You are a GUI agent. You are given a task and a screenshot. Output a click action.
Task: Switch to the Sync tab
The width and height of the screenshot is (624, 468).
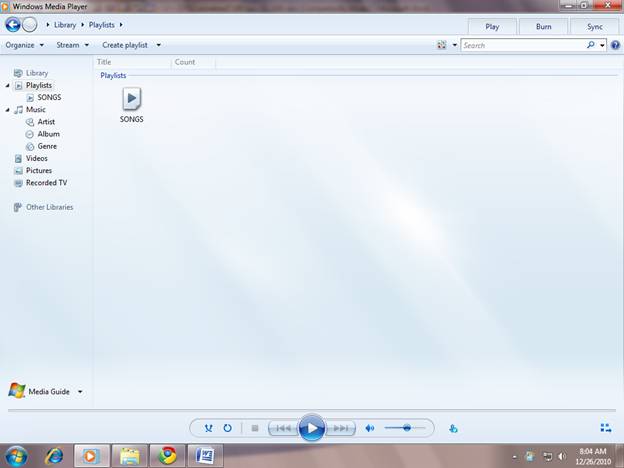[595, 27]
